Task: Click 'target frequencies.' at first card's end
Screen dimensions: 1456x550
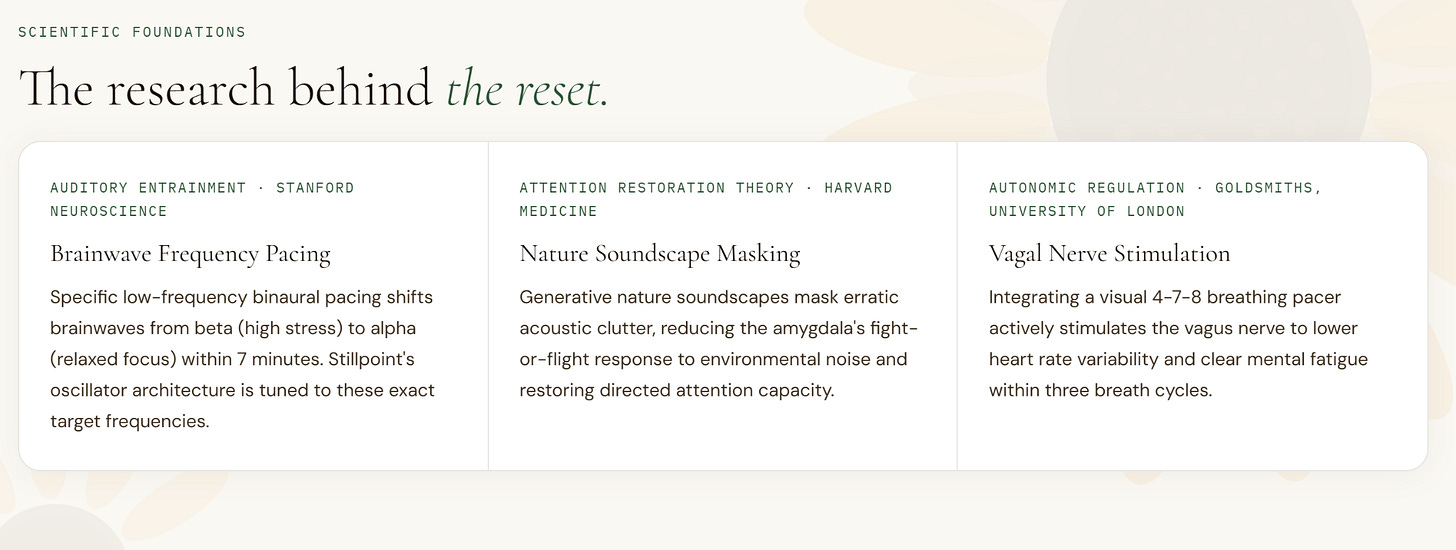Action: click(x=130, y=421)
